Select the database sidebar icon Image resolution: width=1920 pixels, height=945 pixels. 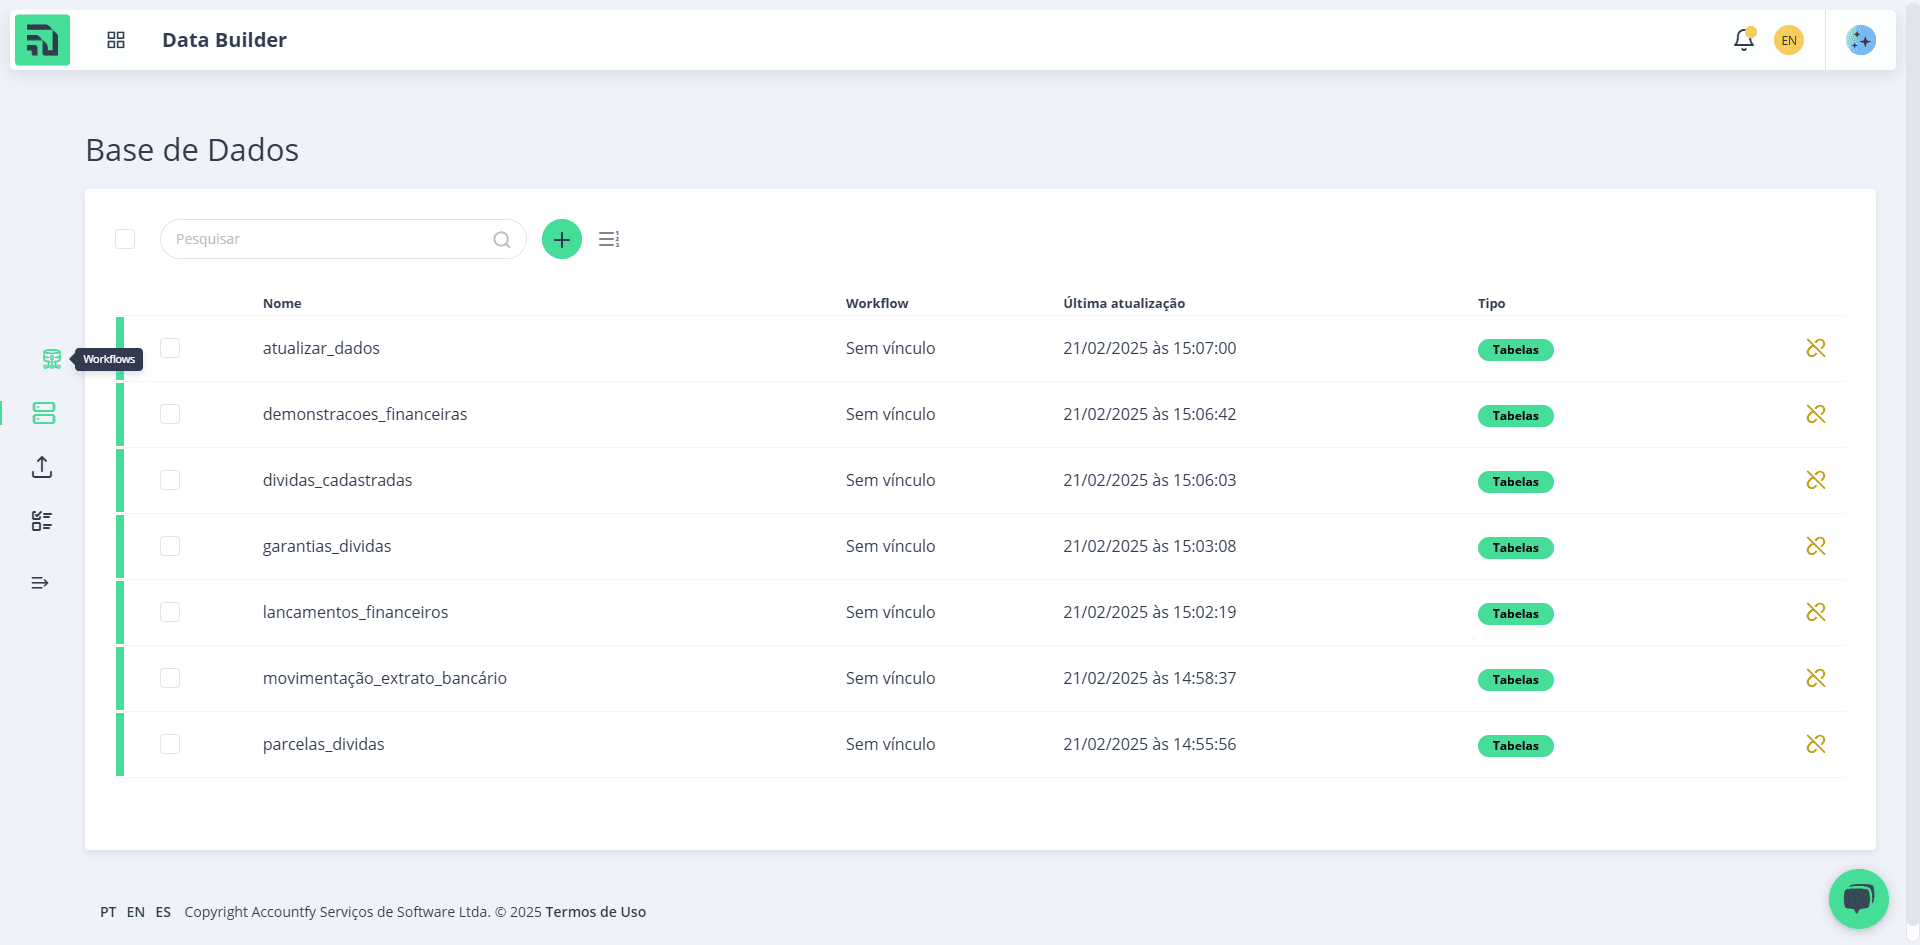44,413
